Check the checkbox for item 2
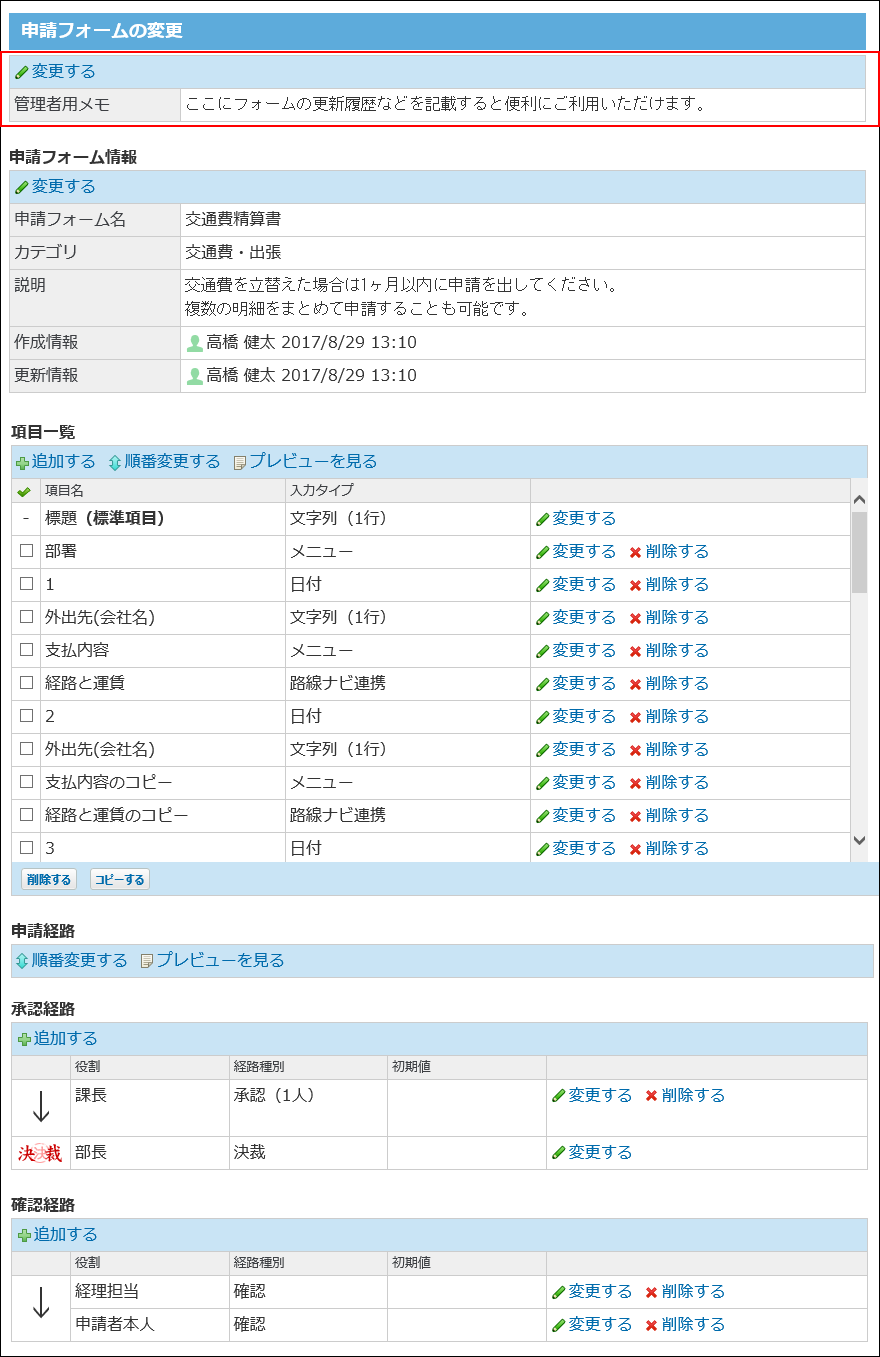Image resolution: width=880 pixels, height=1357 pixels. click(26, 716)
